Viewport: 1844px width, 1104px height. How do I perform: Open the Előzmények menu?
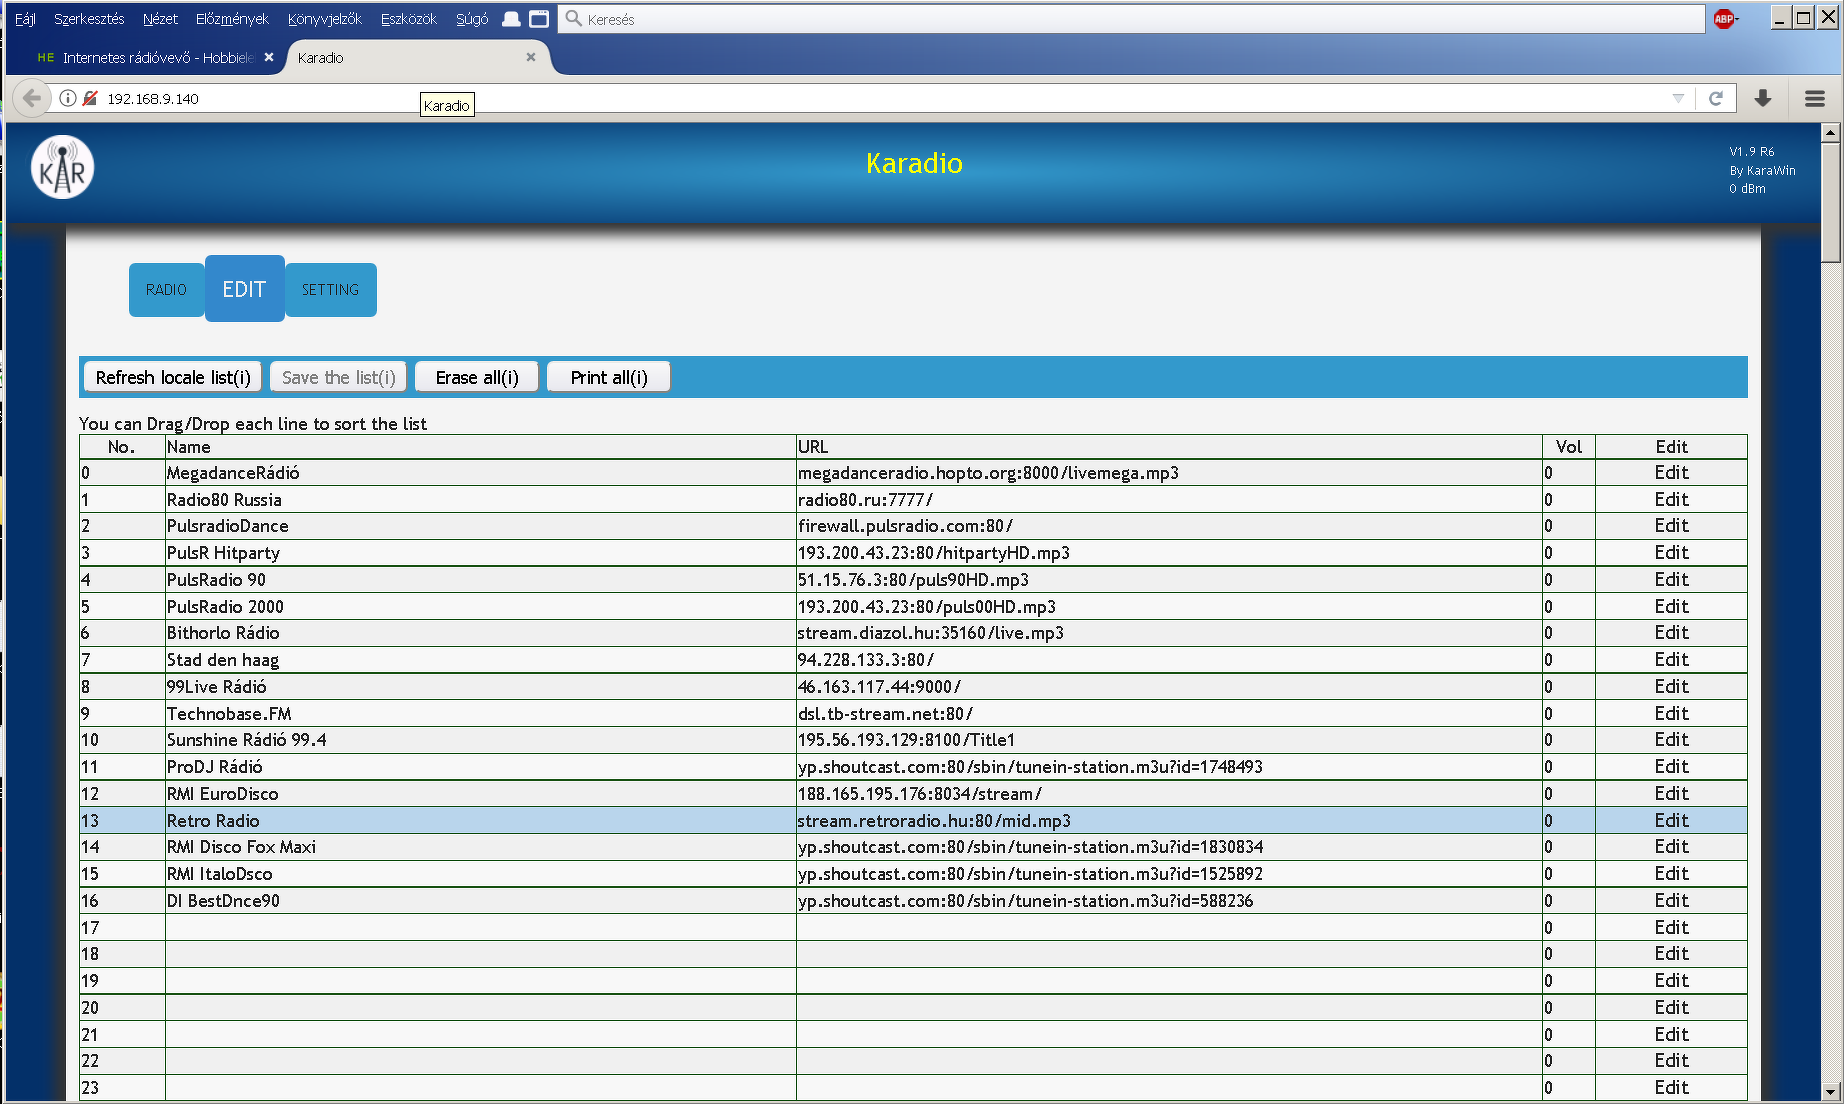pyautogui.click(x=232, y=19)
